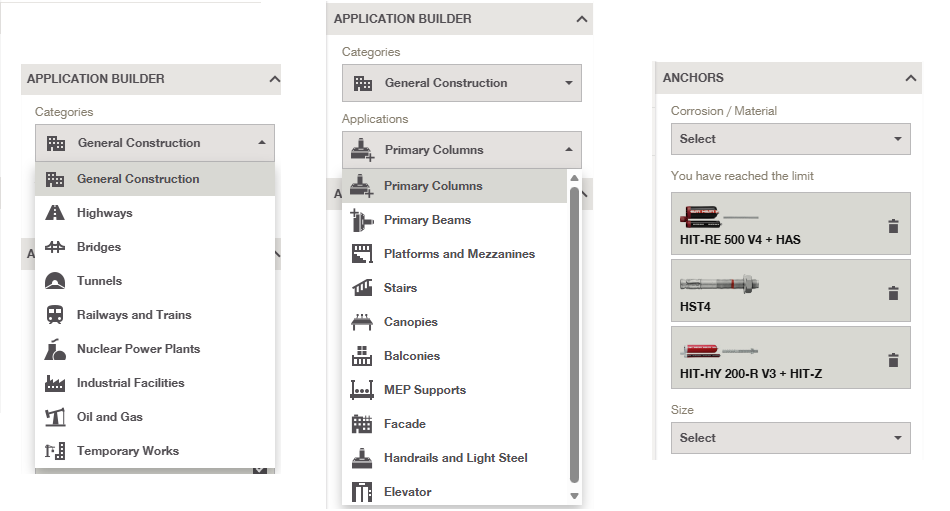Close the open General Construction categories dropdown
The width and height of the screenshot is (950, 511).
pyautogui.click(x=154, y=143)
